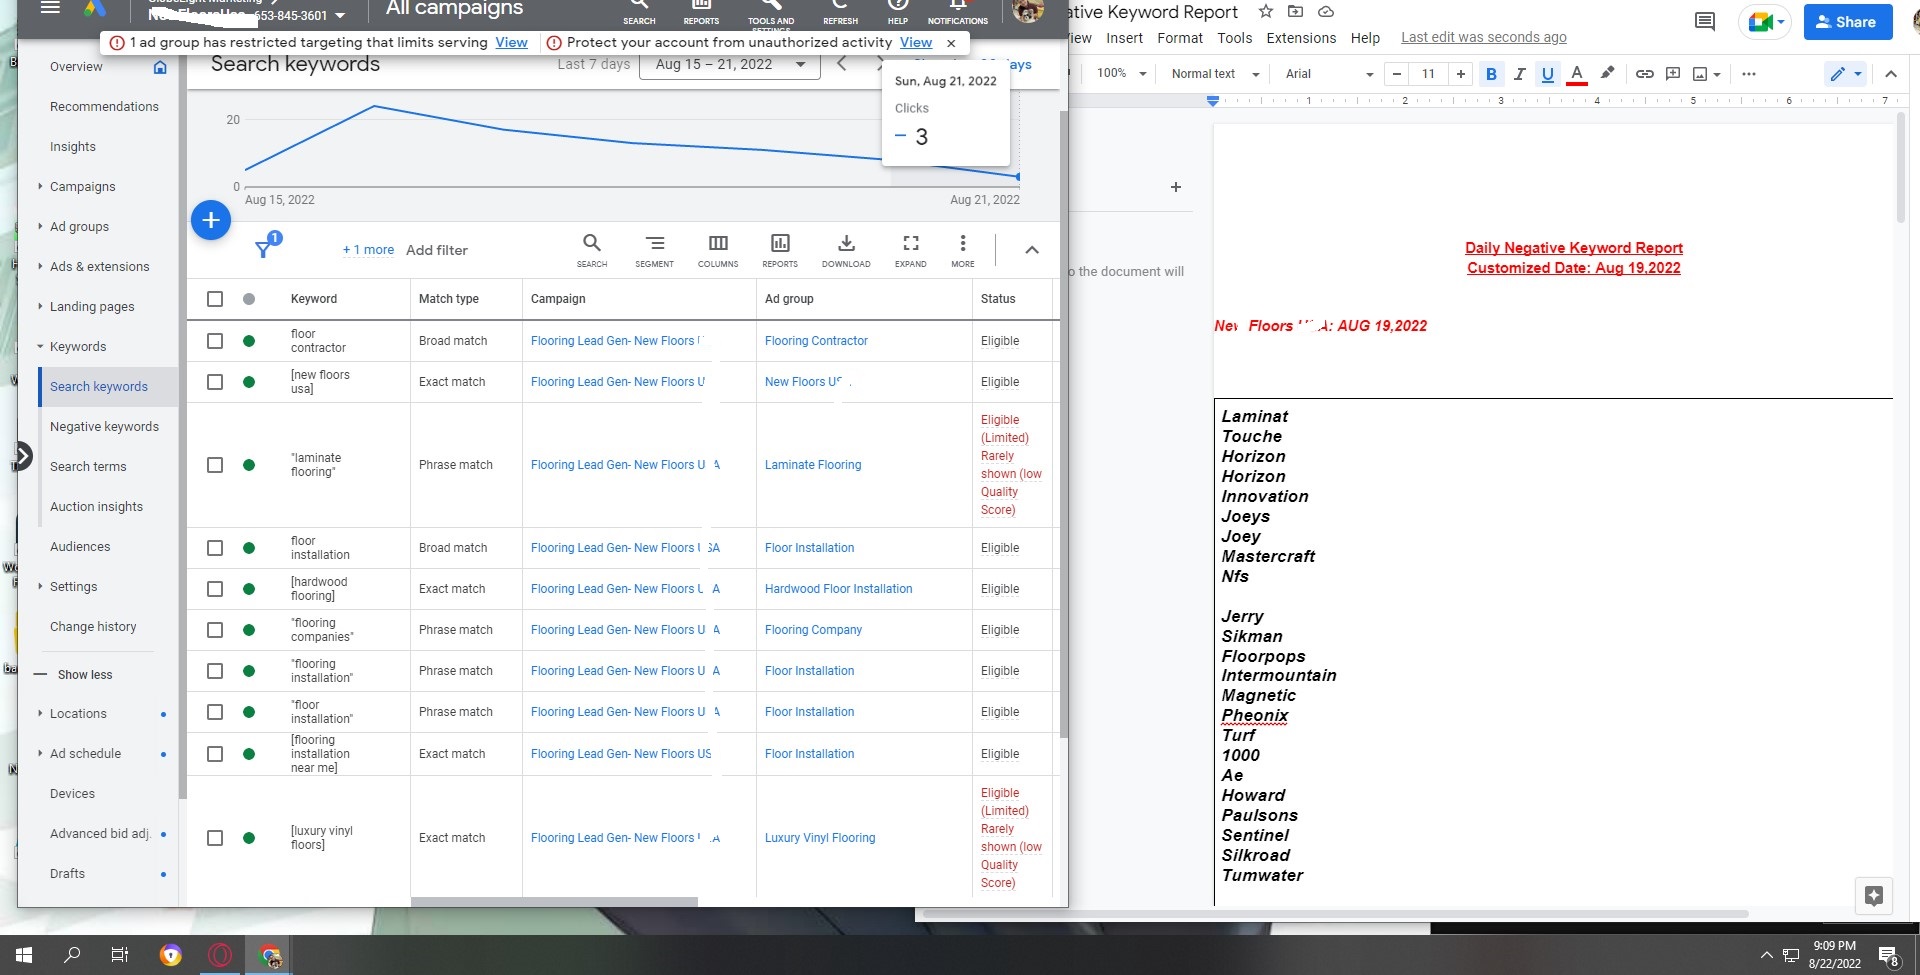Expand Campaigns in the left navigation

[x=40, y=186]
